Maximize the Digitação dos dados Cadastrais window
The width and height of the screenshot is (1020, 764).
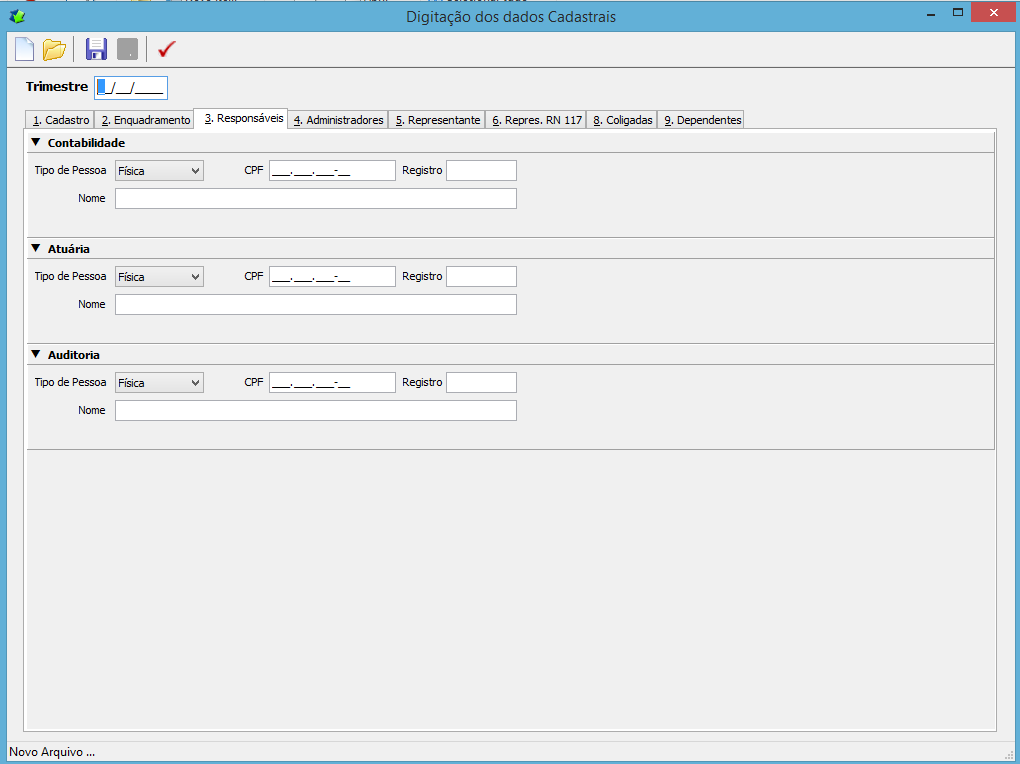point(958,13)
